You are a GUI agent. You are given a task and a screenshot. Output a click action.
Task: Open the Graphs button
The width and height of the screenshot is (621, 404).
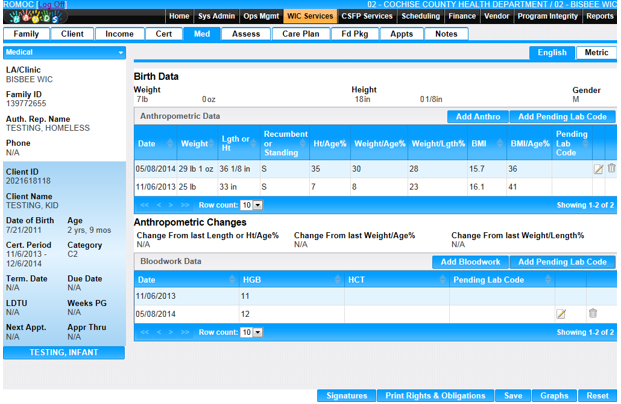(x=554, y=396)
